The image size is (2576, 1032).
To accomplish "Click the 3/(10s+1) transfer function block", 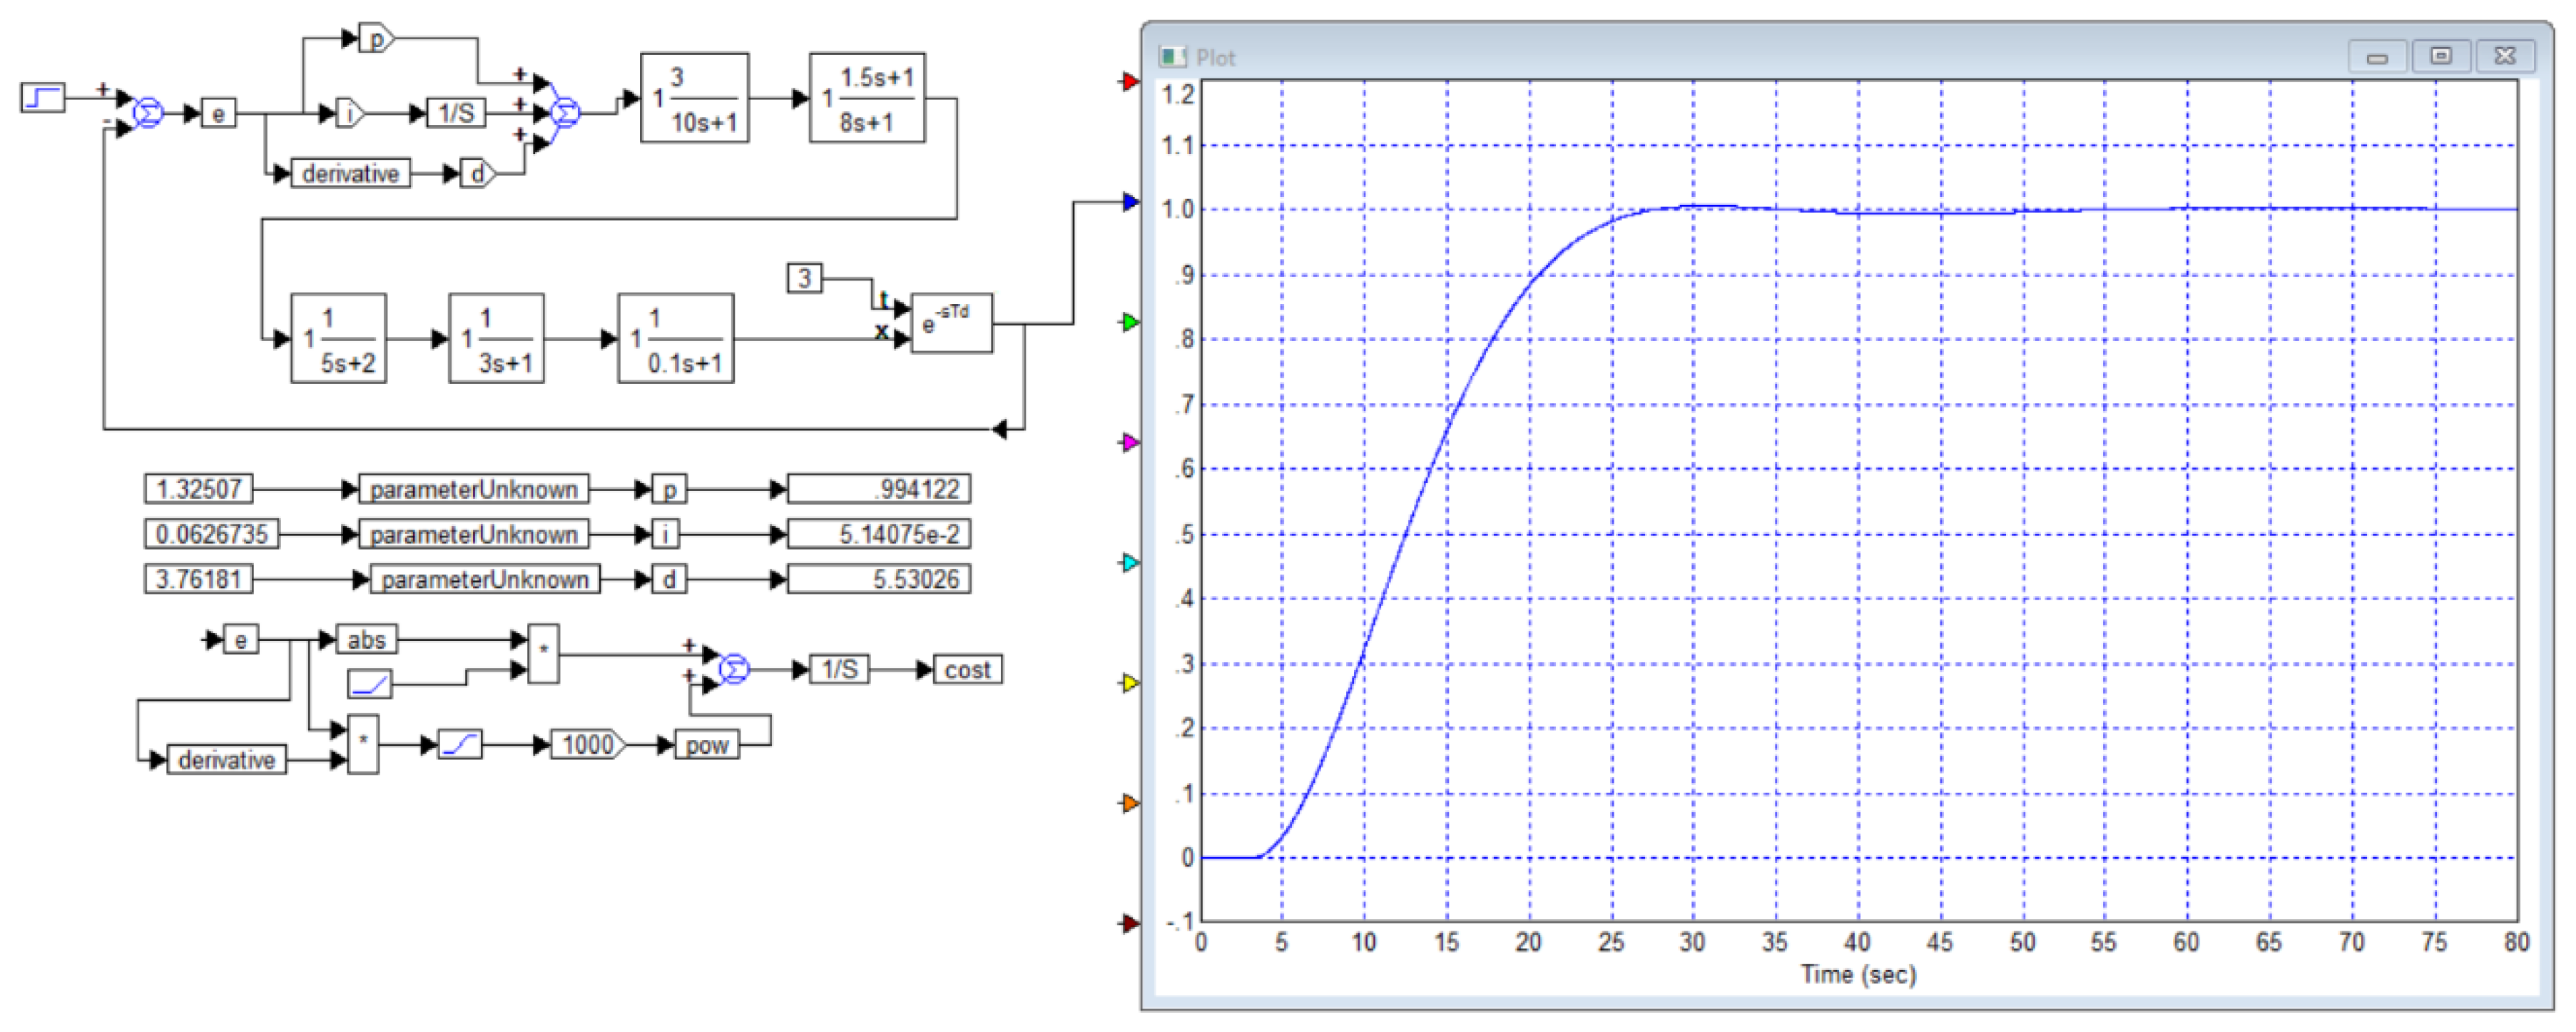I will (694, 98).
